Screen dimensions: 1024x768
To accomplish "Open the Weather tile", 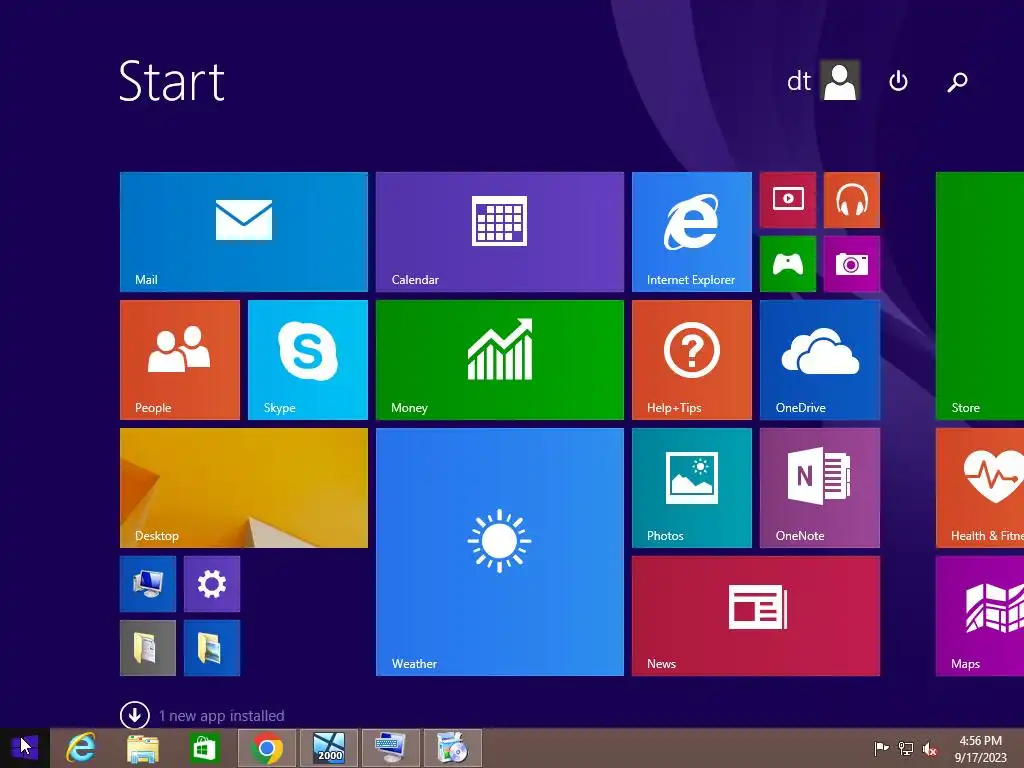I will (x=500, y=552).
